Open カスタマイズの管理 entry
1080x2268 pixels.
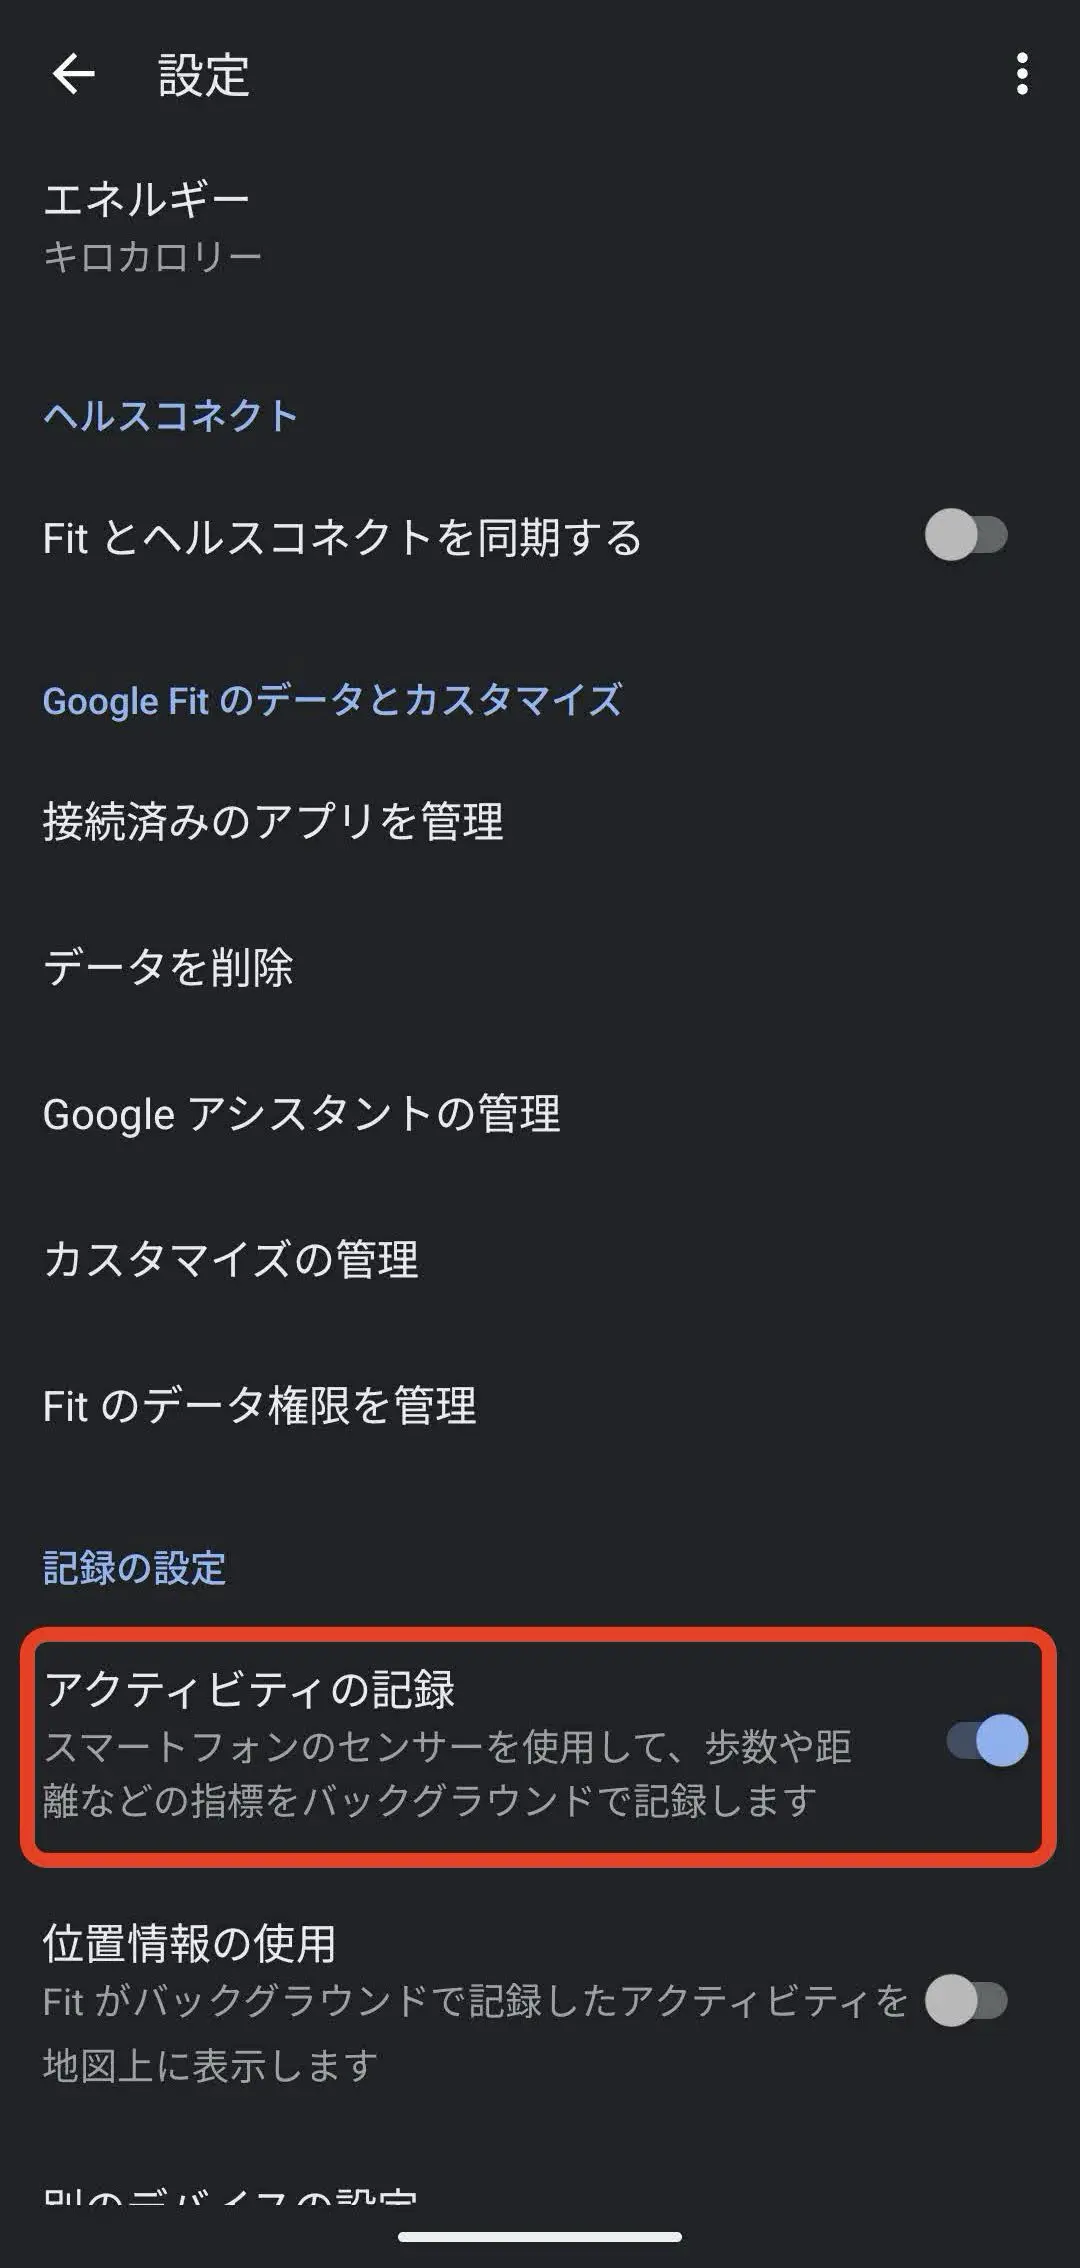pyautogui.click(x=231, y=1260)
